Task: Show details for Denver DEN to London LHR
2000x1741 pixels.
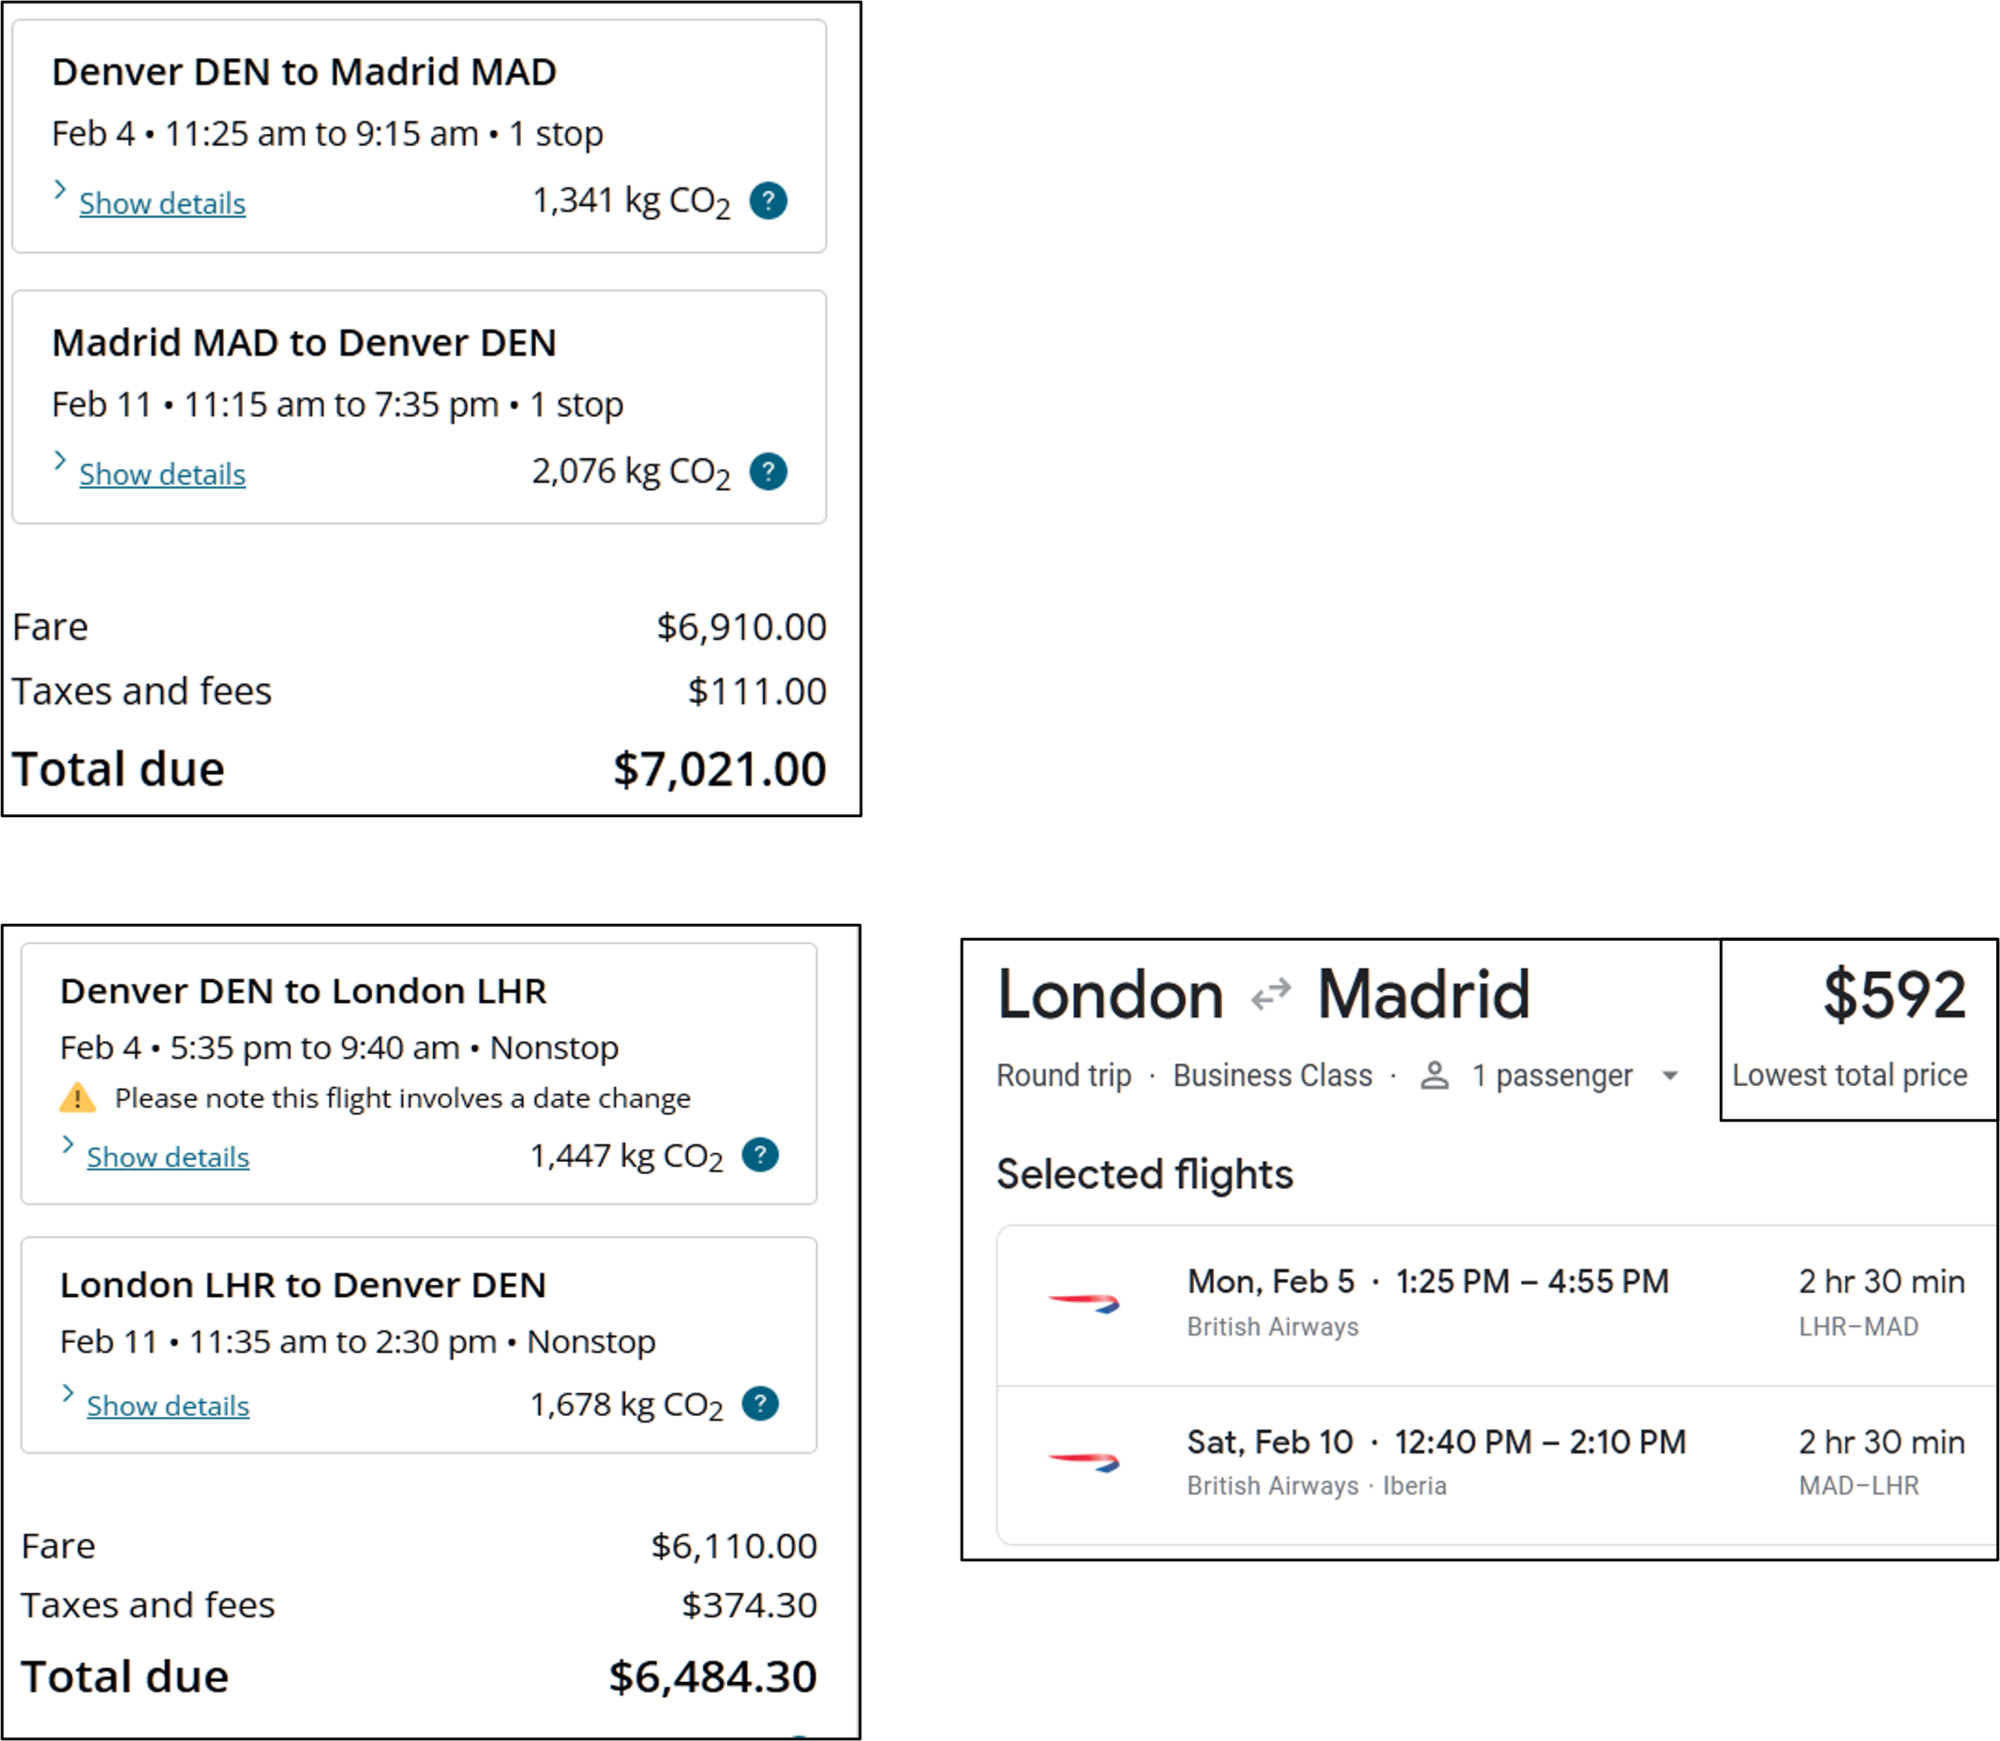Action: click(168, 1157)
